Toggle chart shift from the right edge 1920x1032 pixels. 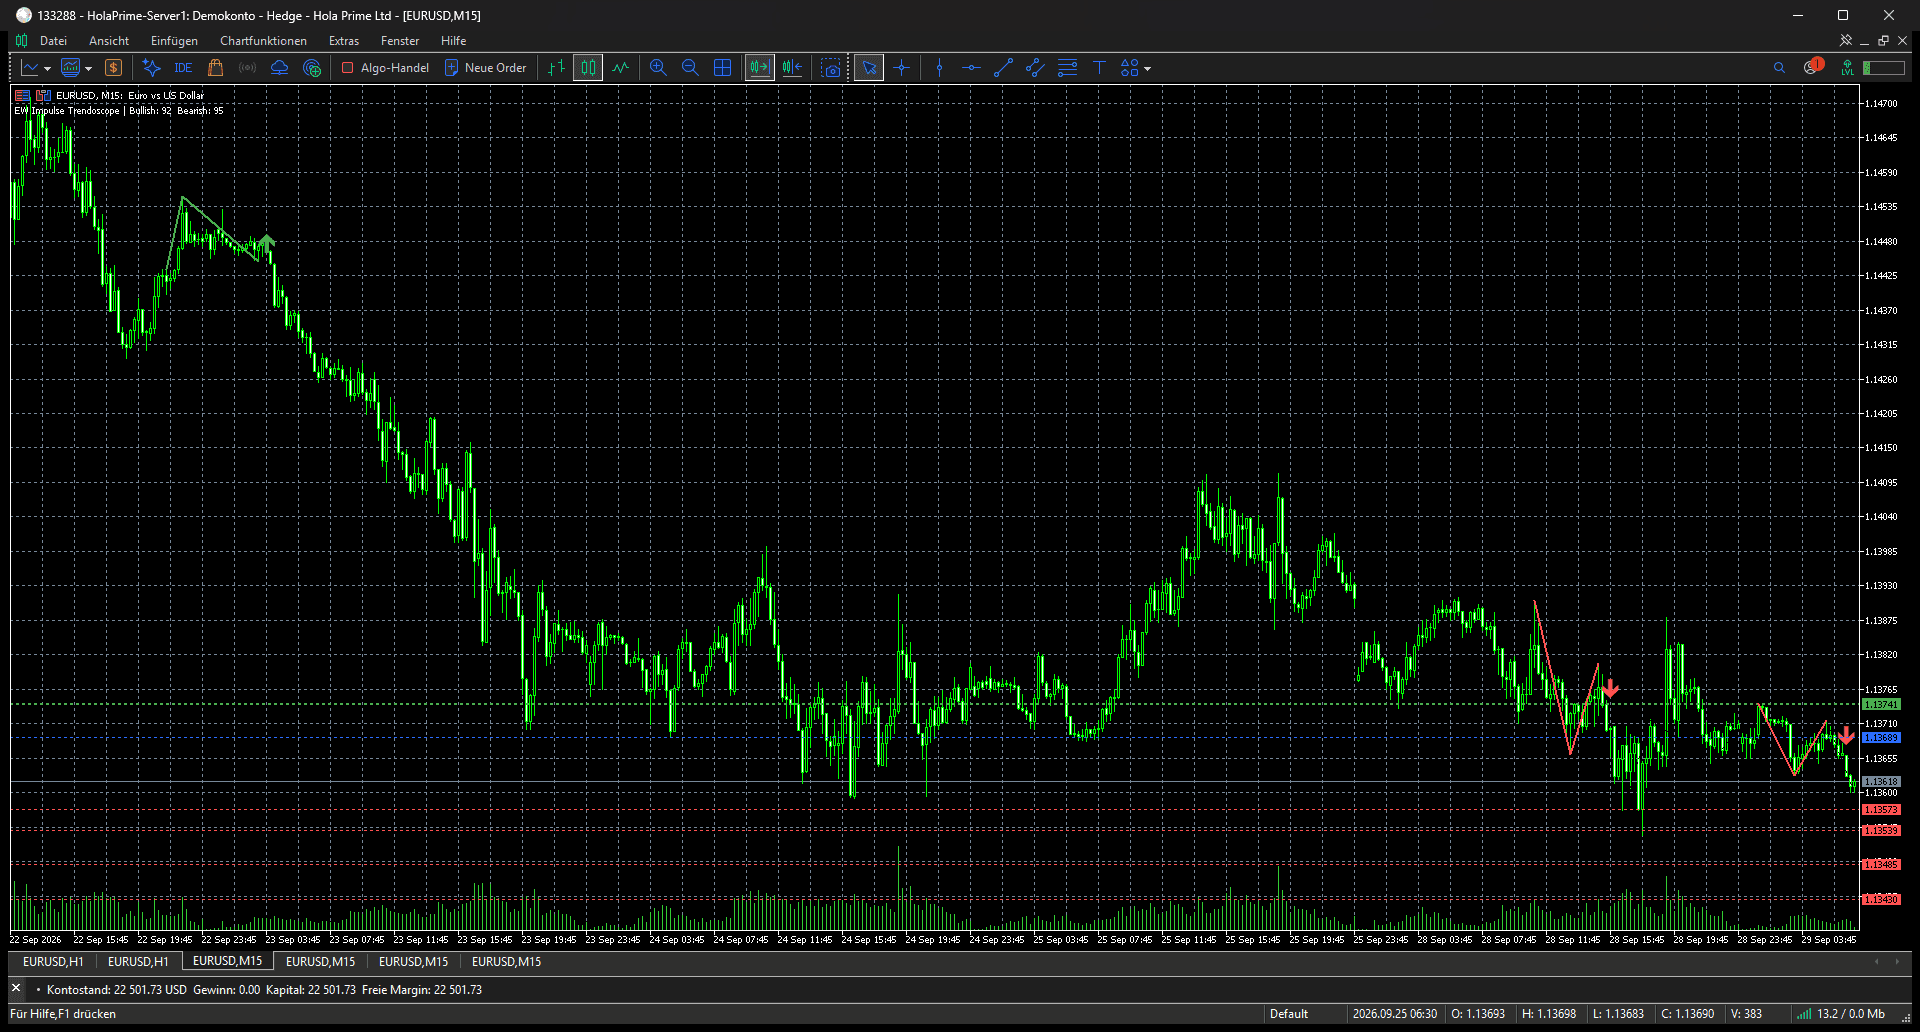click(793, 68)
